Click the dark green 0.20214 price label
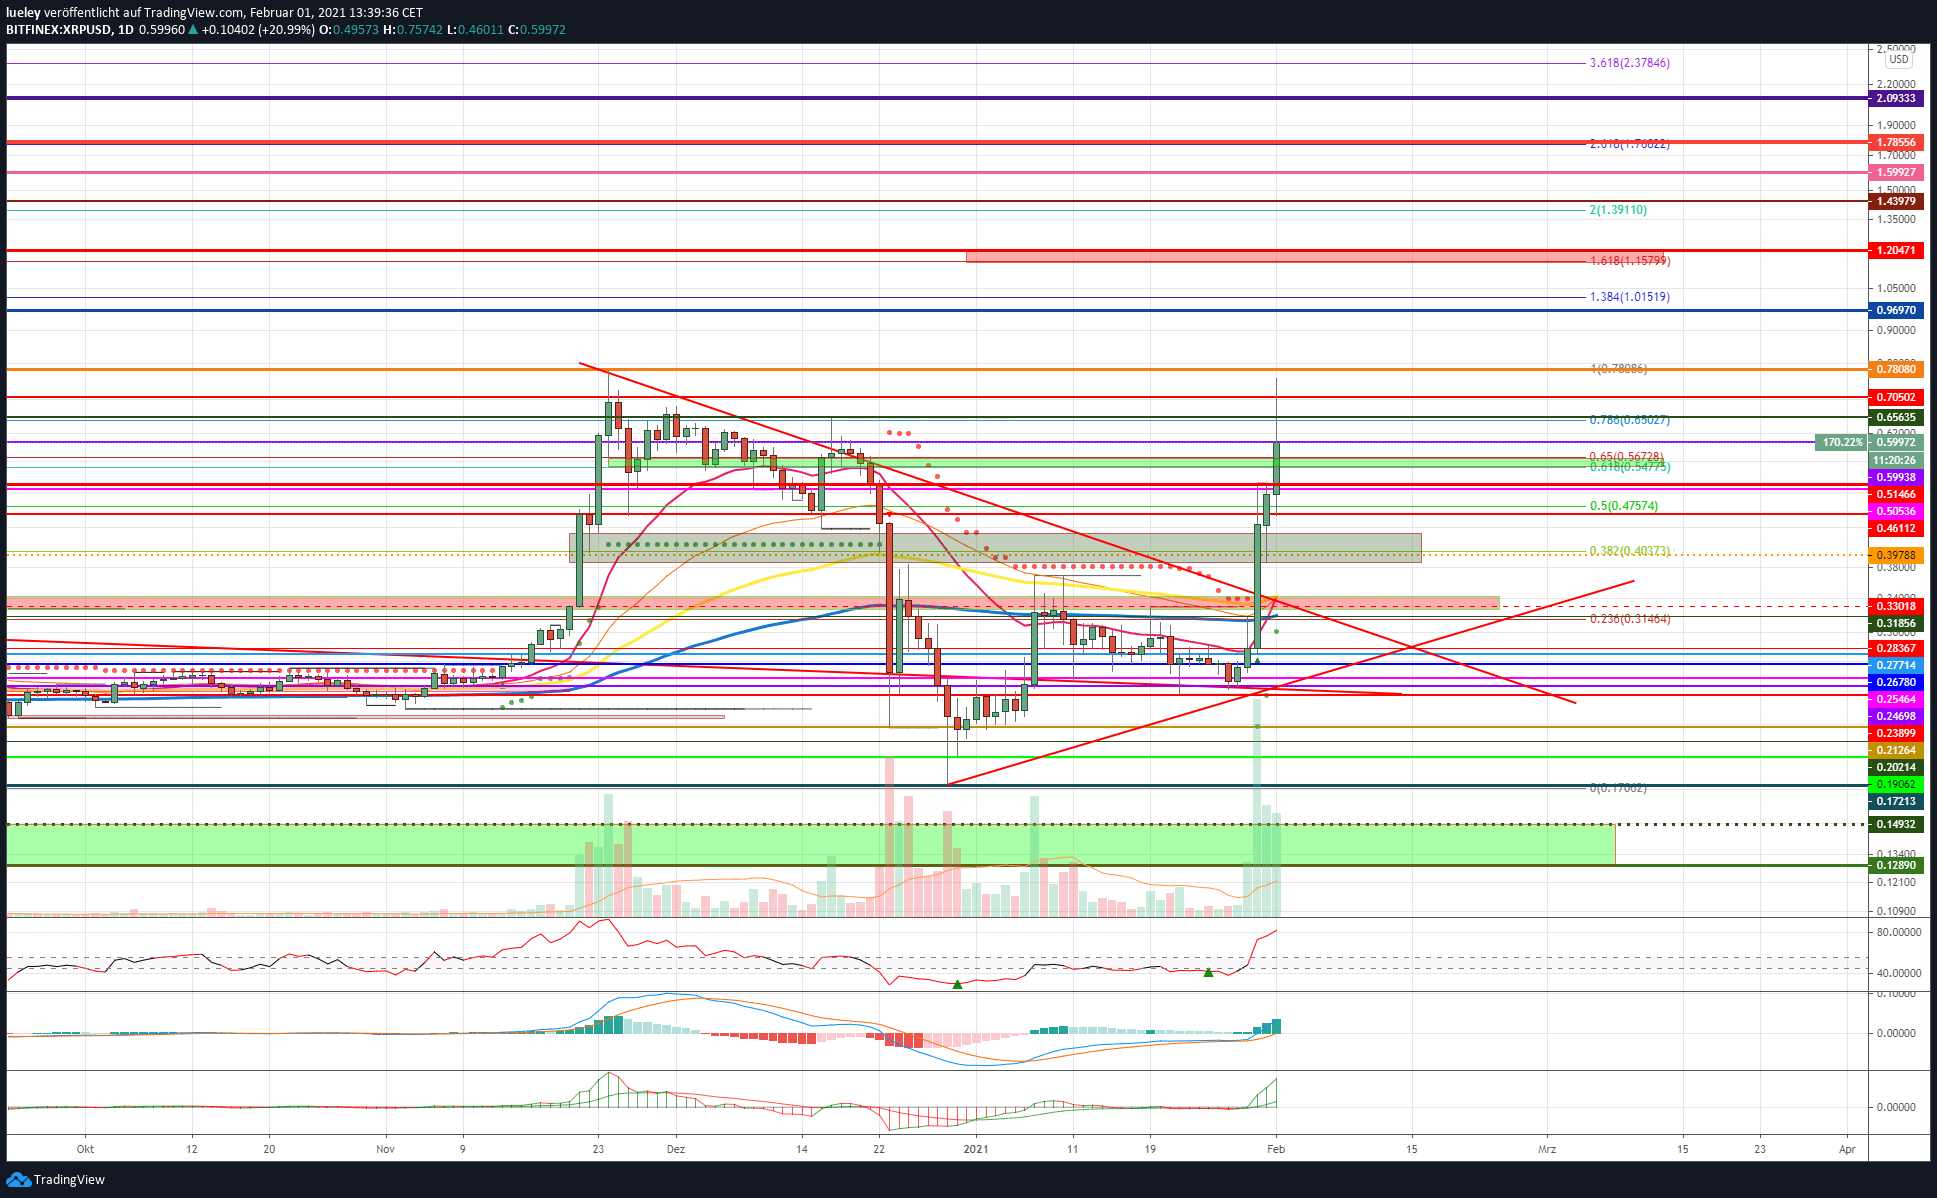The image size is (1937, 1198). pyautogui.click(x=1895, y=767)
